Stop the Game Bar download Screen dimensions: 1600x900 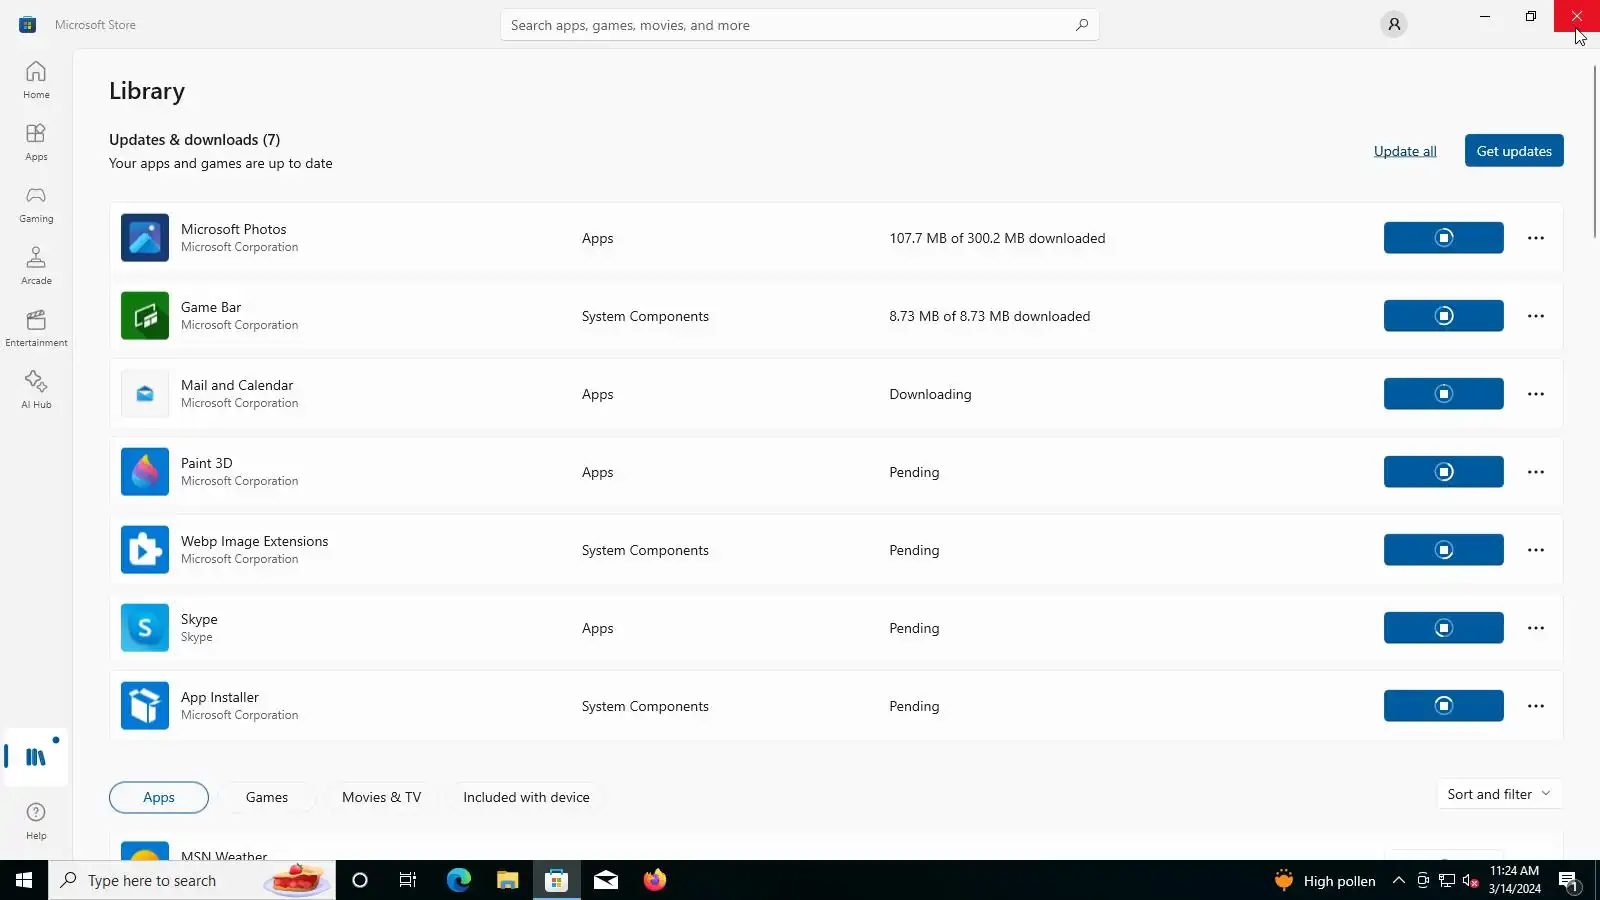click(1443, 316)
